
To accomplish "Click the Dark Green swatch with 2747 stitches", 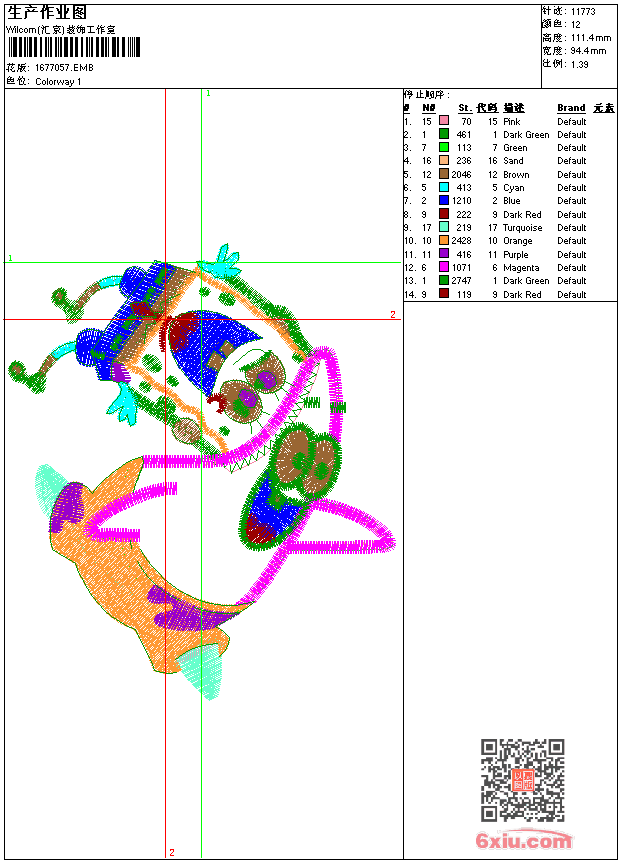I will [444, 280].
